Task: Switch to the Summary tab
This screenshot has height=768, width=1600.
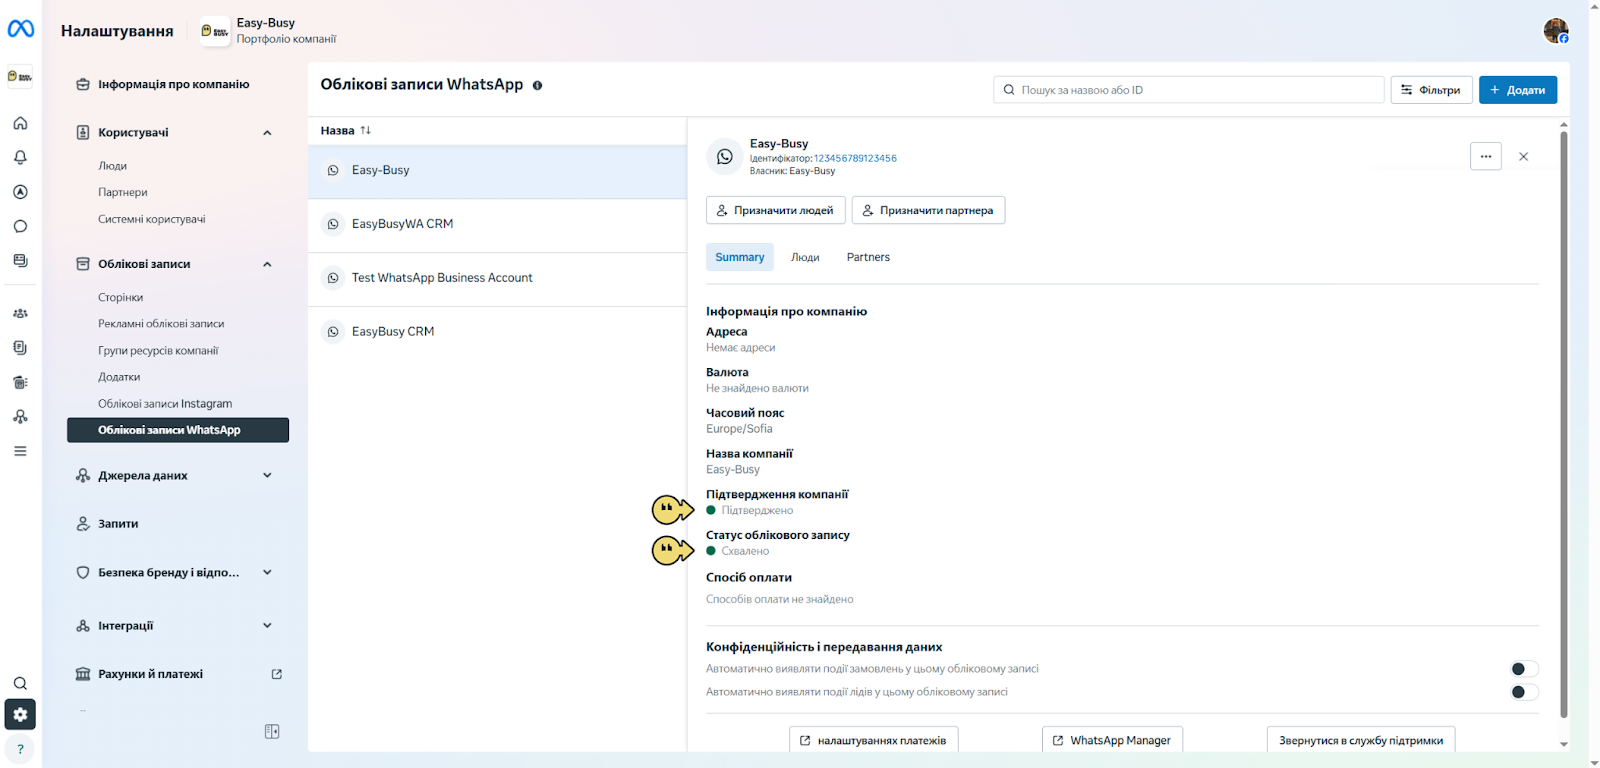Action: click(740, 257)
